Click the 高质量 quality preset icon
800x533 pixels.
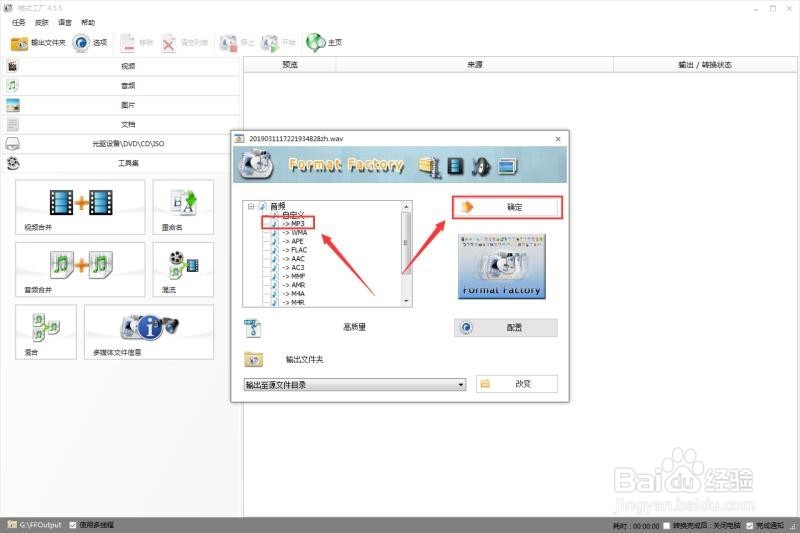pyautogui.click(x=253, y=328)
